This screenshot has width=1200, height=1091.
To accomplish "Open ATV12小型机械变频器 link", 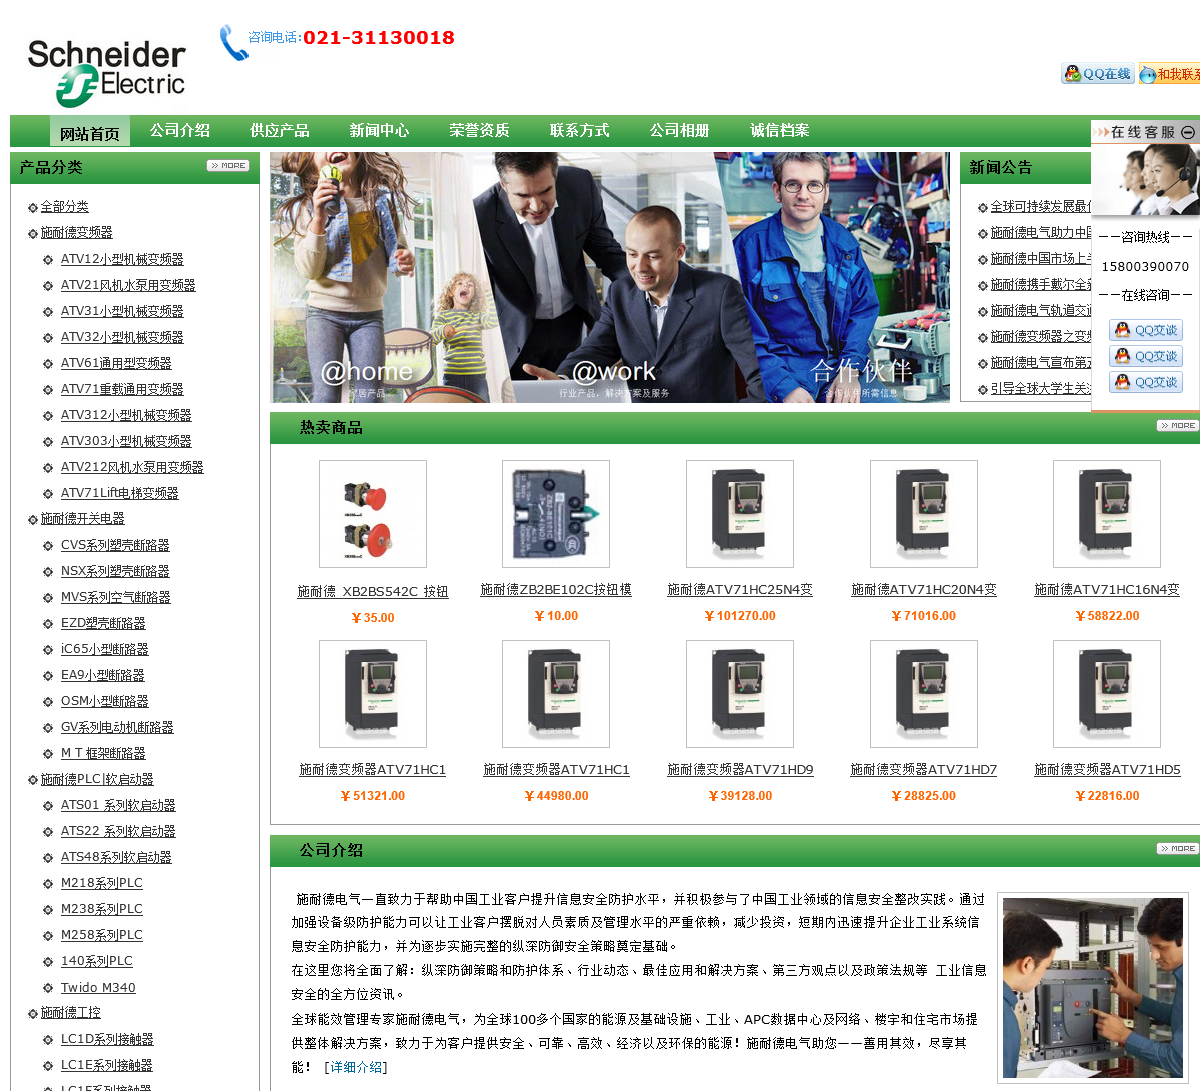I will tap(122, 259).
